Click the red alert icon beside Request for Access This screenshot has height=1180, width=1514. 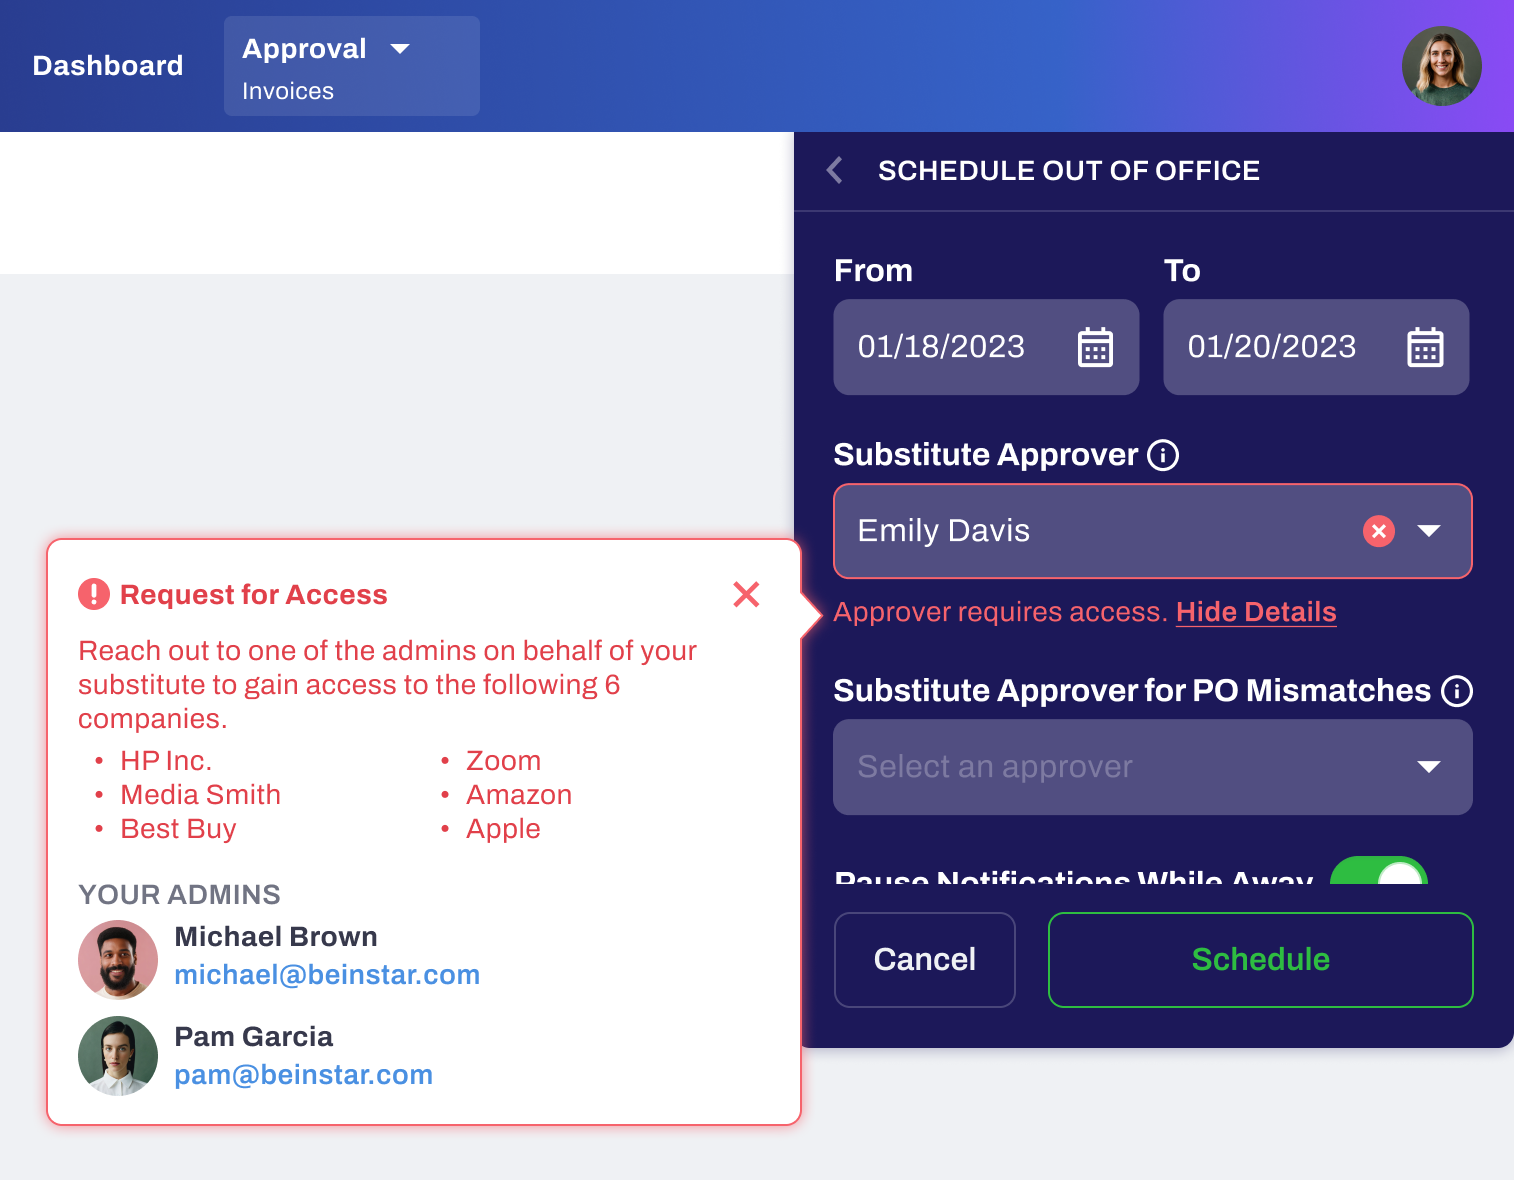[94, 594]
